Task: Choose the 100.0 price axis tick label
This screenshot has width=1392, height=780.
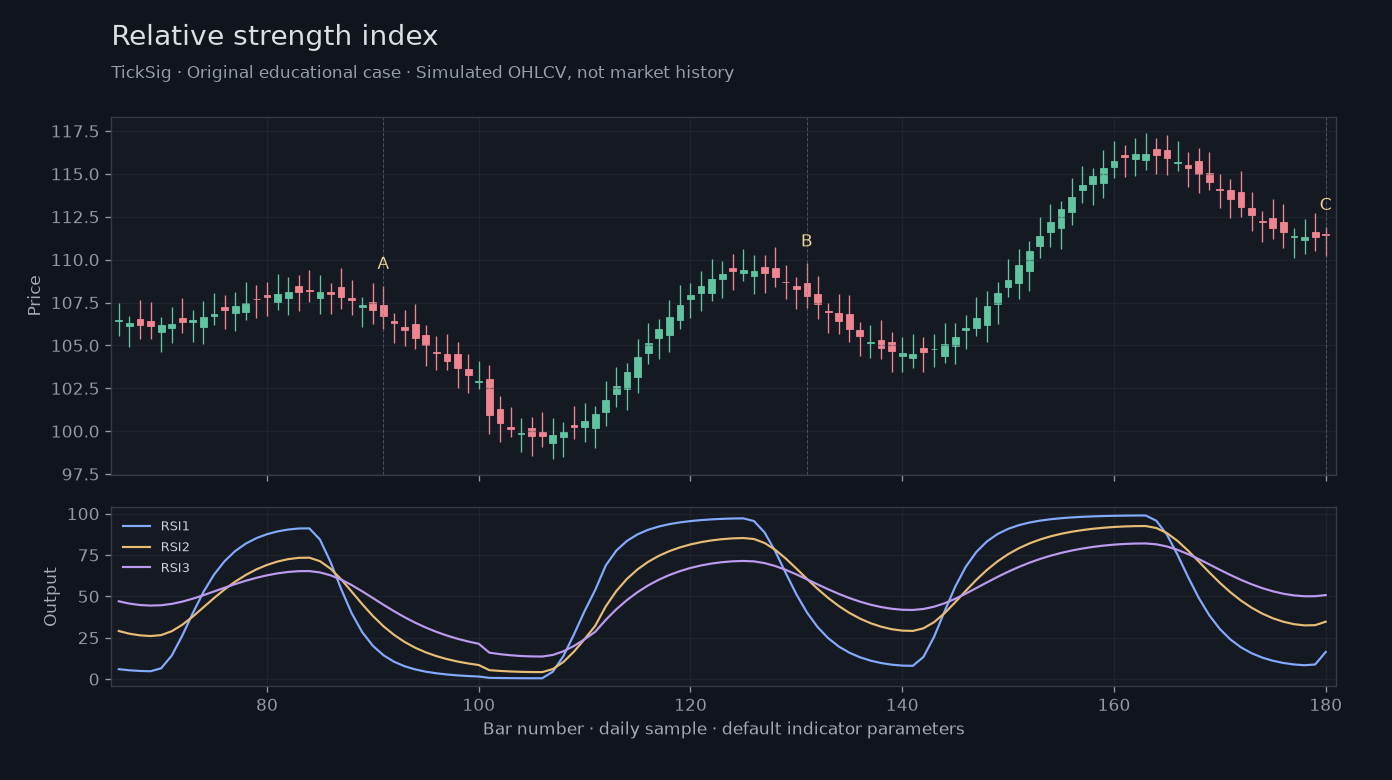Action: tap(76, 432)
